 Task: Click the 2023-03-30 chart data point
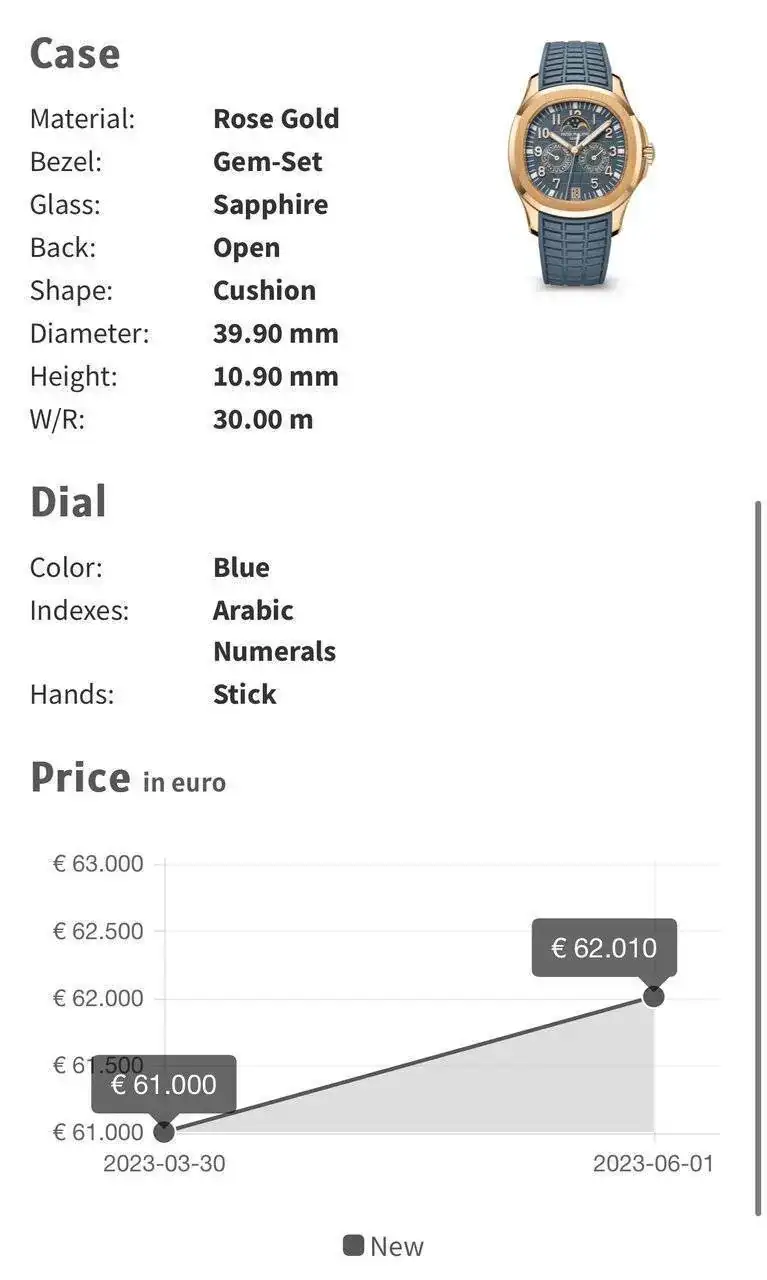tap(164, 1131)
